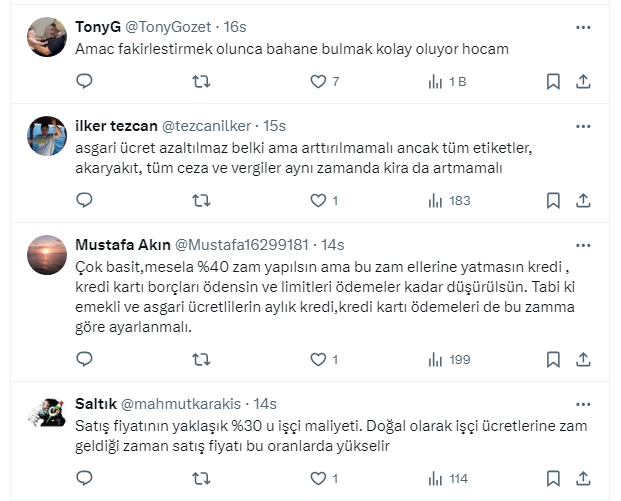Viewport: 621px width, 501px height.
Task: Like TonyG's tweet with 7 likes
Action: click(318, 82)
